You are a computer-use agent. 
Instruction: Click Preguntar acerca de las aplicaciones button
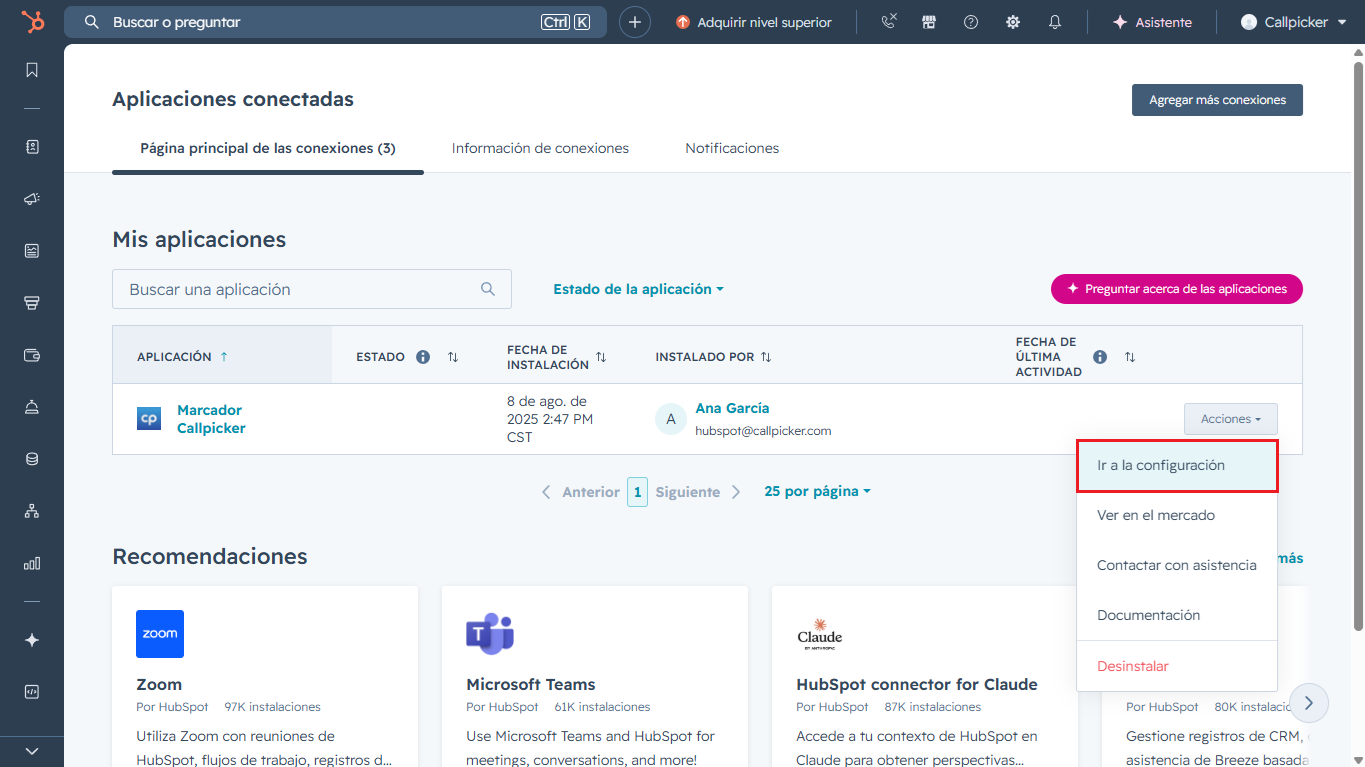(x=1177, y=289)
